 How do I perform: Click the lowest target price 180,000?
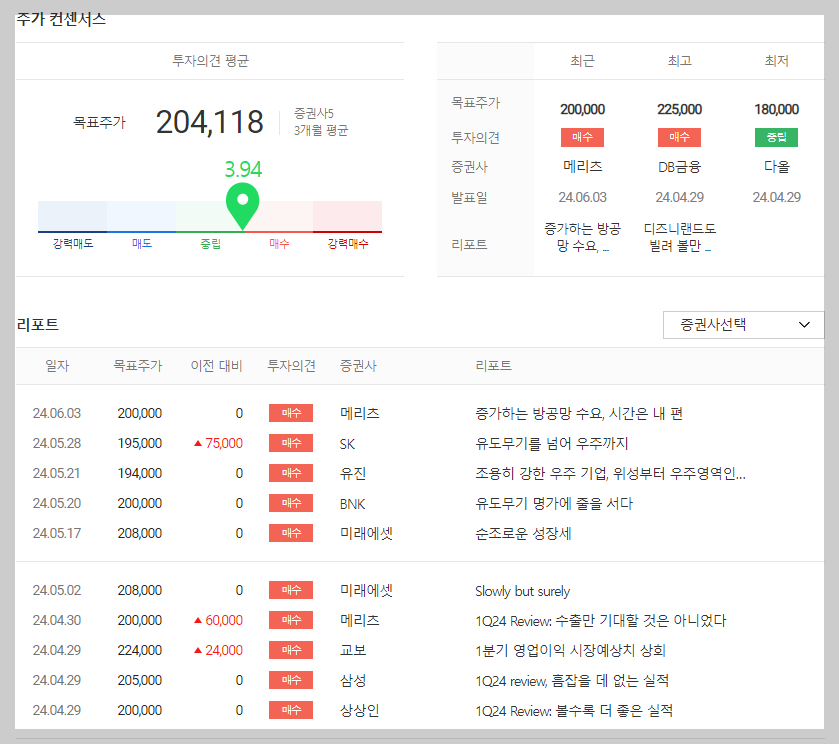776,109
